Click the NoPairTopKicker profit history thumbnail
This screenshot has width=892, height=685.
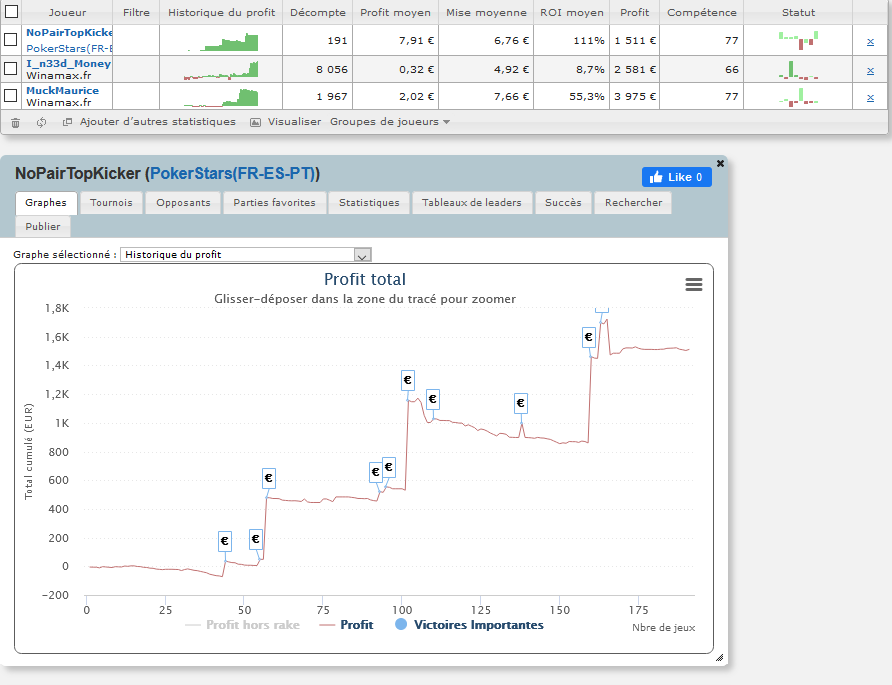222,42
